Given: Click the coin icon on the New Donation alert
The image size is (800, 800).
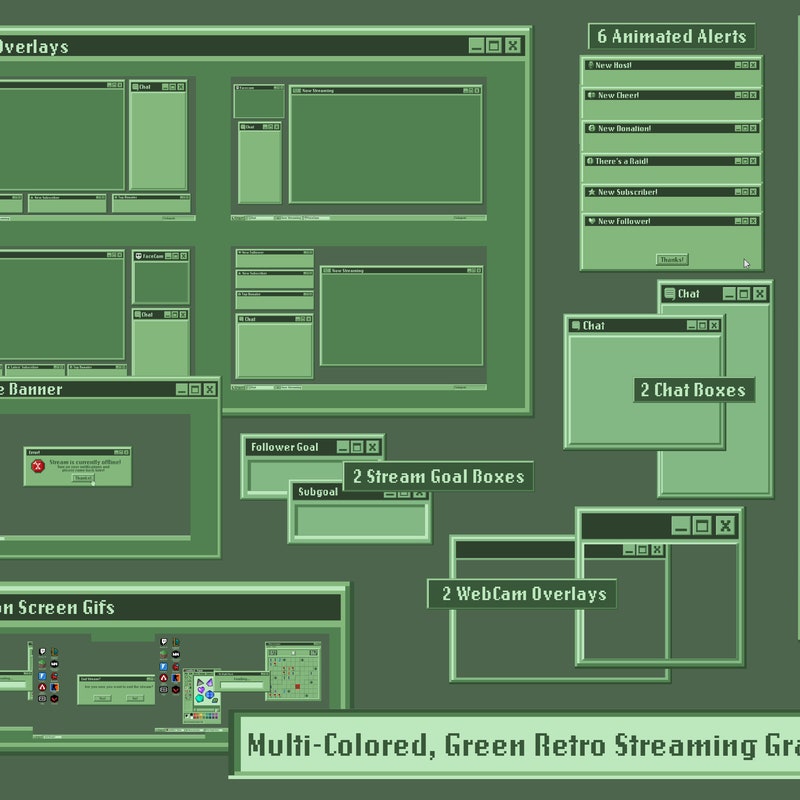Looking at the screenshot, I should (591, 129).
